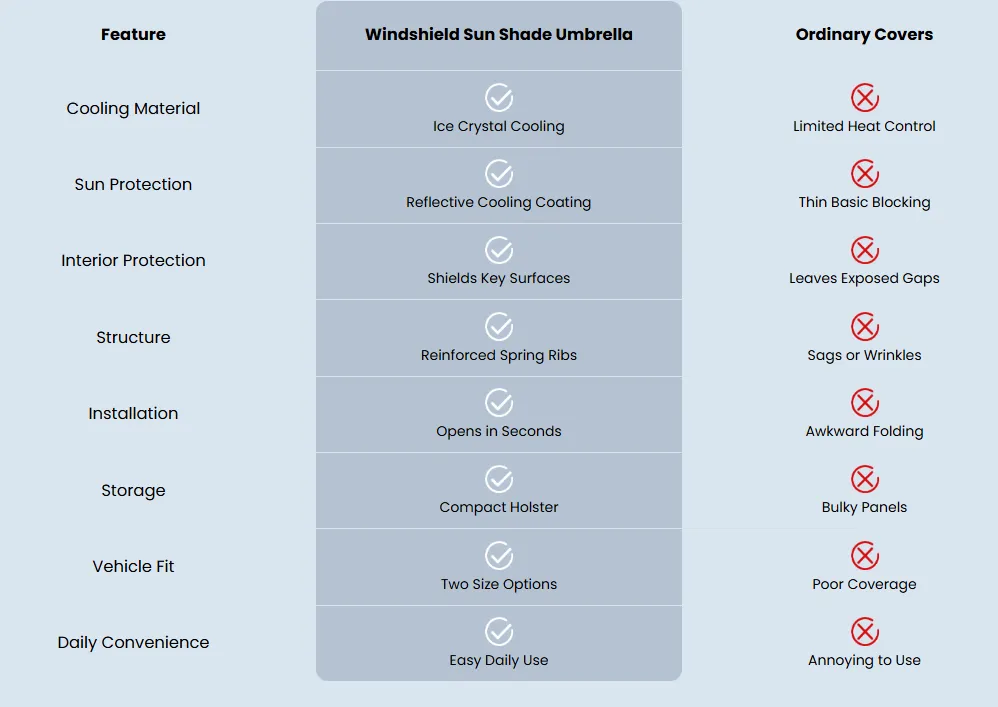Viewport: 998px width, 707px height.
Task: Click the checkmark above Two Size Options
Action: click(x=499, y=556)
